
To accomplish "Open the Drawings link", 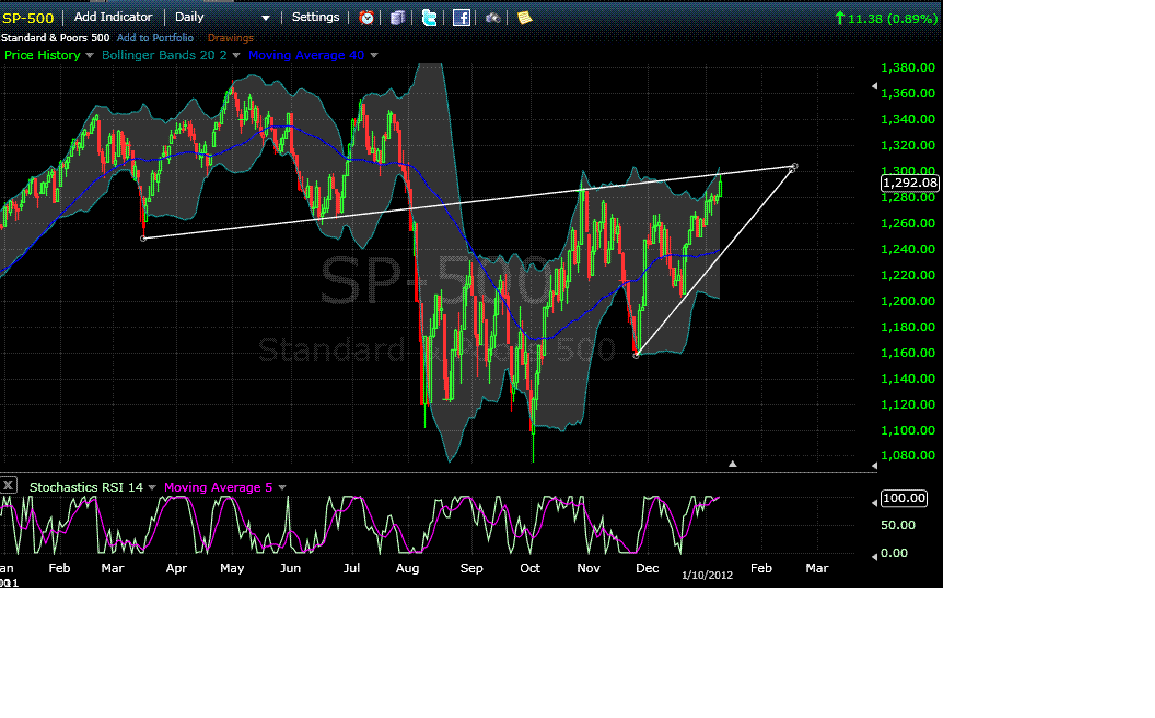I will pyautogui.click(x=231, y=38).
